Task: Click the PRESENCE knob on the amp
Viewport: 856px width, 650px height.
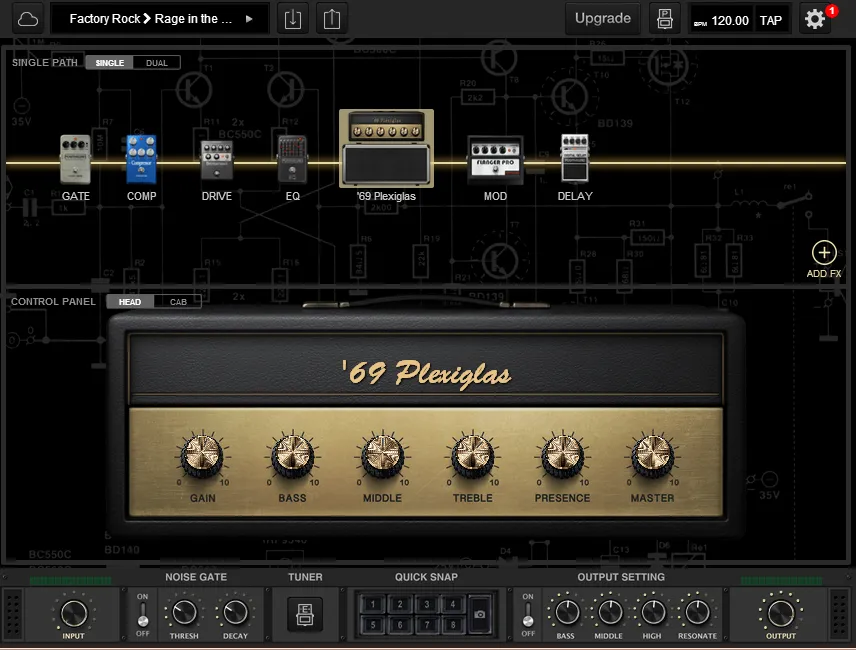Action: 562,456
